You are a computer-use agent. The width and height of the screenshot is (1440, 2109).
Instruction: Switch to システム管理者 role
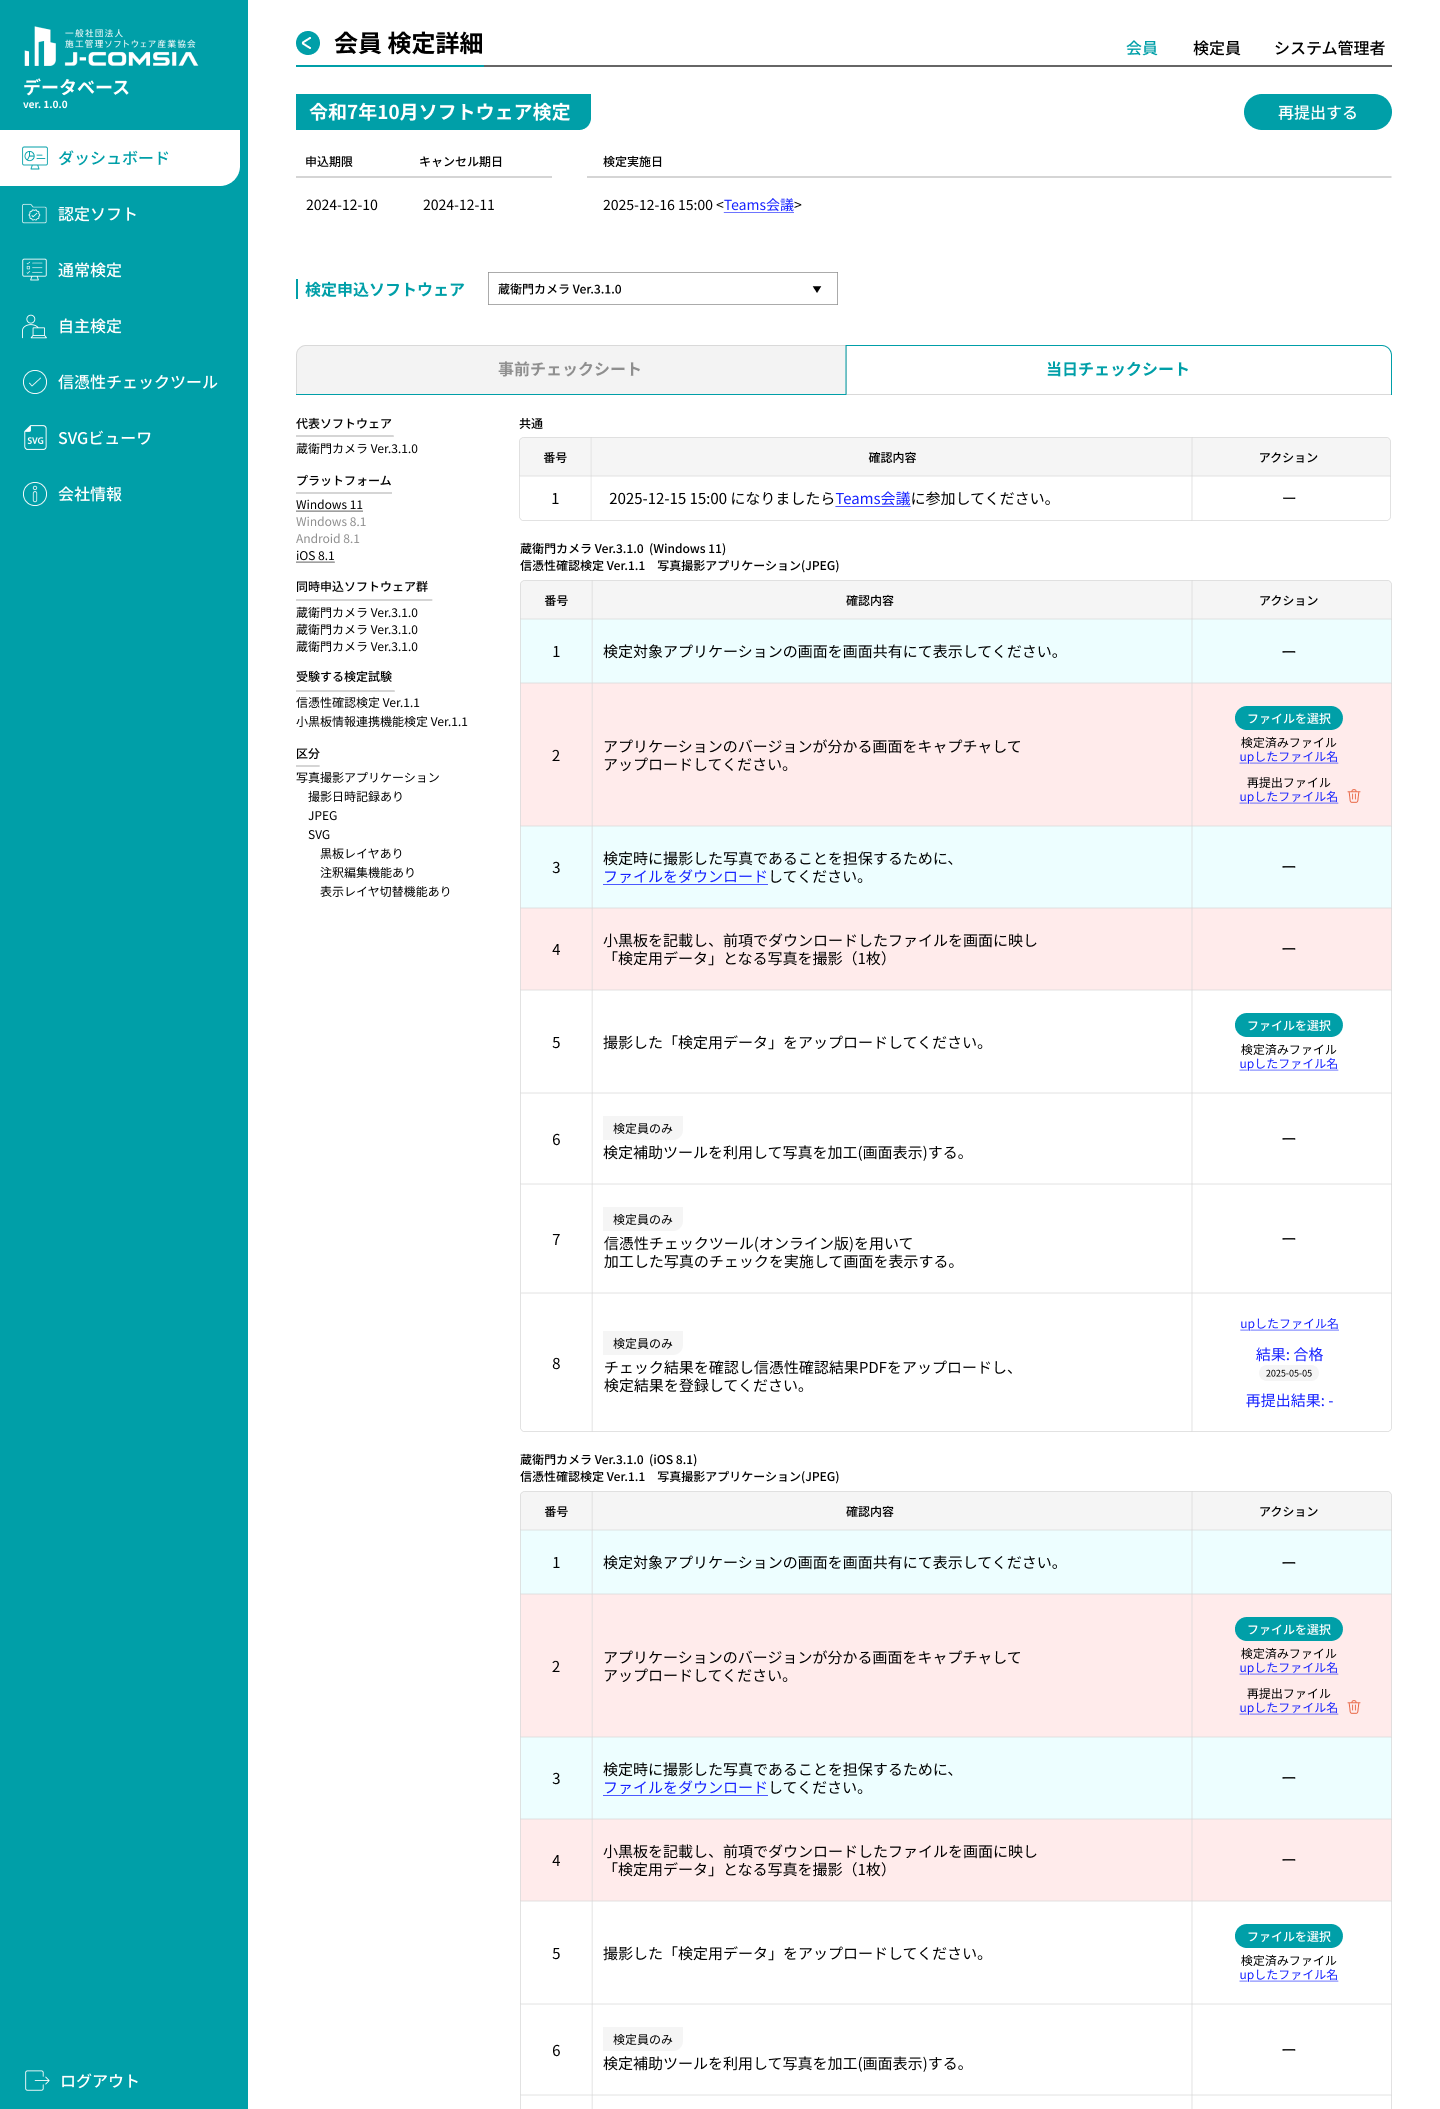[x=1329, y=48]
